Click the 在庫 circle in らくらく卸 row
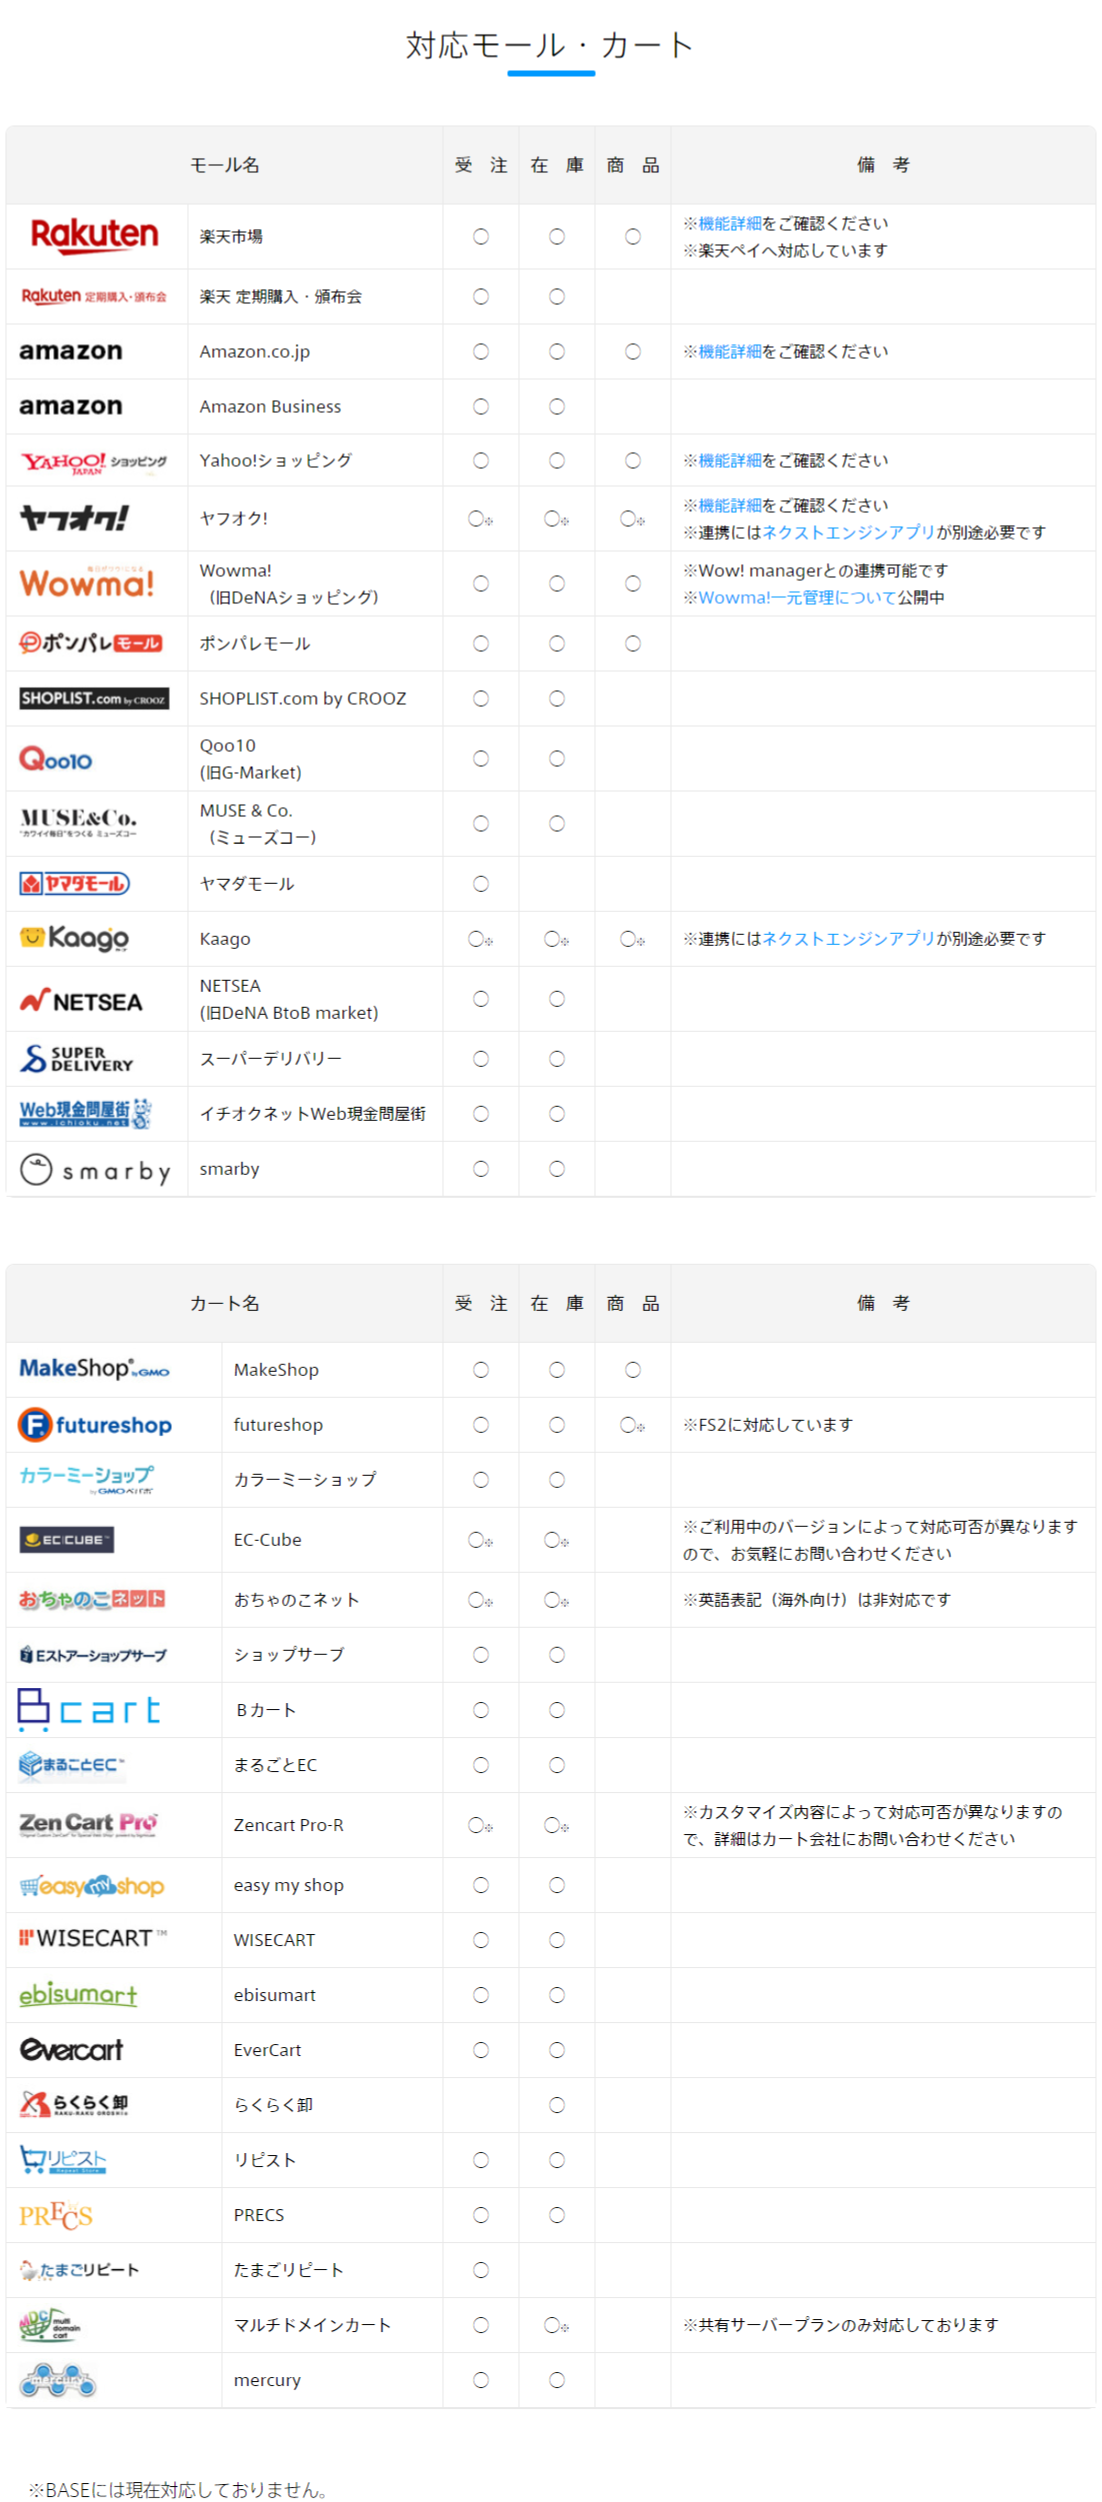 [557, 2105]
